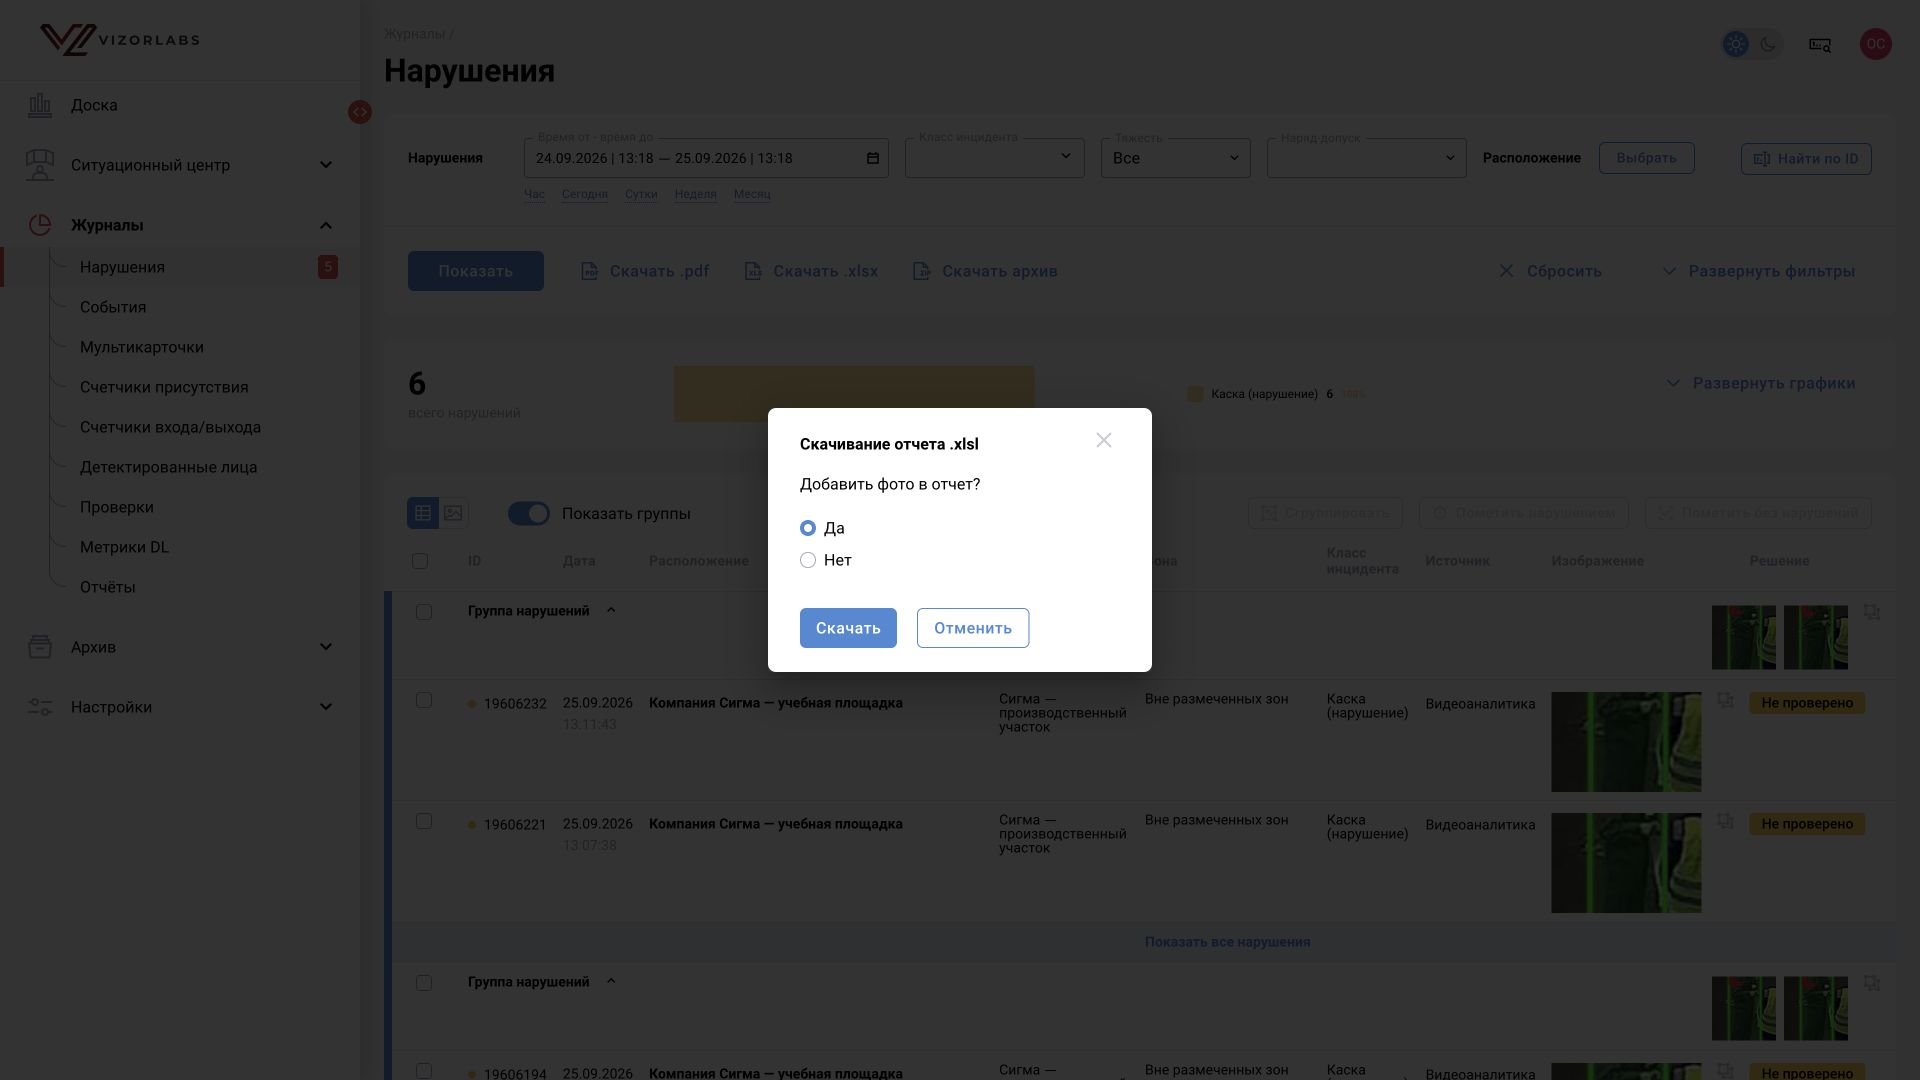Collapse the Журналы section chevron
This screenshot has height=1080, width=1920.
pos(326,225)
